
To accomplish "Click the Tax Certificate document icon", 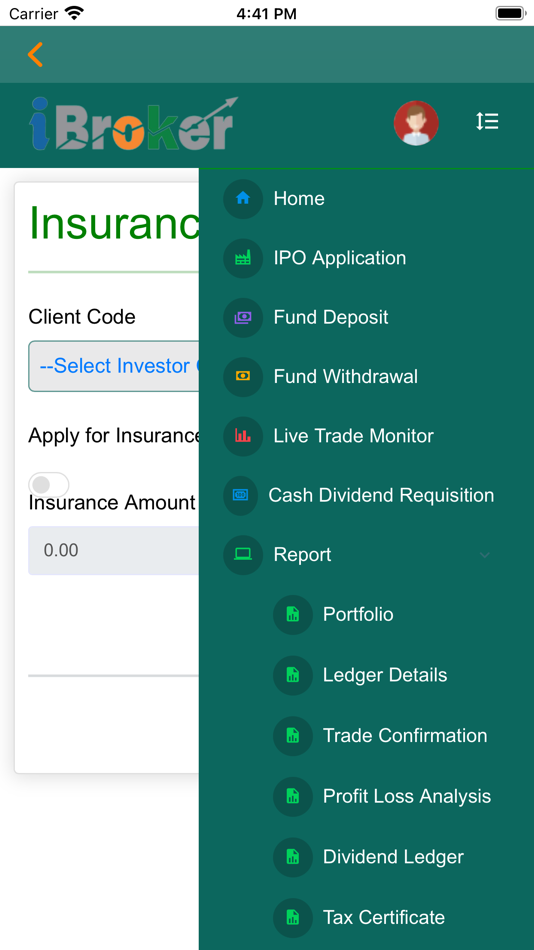I will click(x=293, y=917).
